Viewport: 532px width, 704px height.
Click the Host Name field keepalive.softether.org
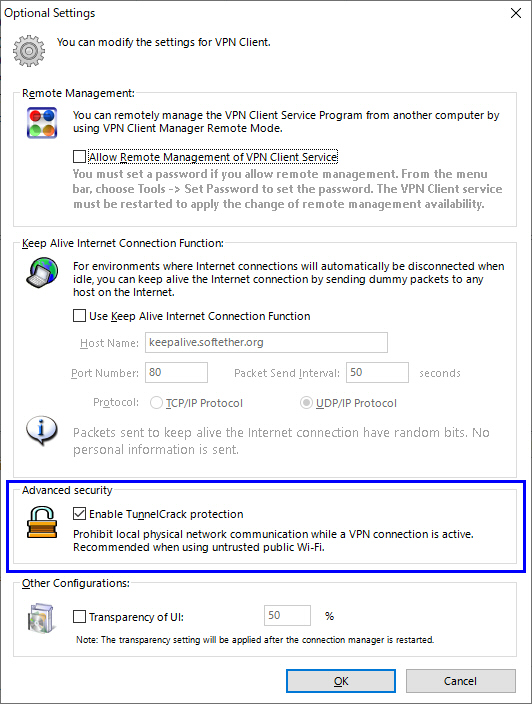(266, 343)
